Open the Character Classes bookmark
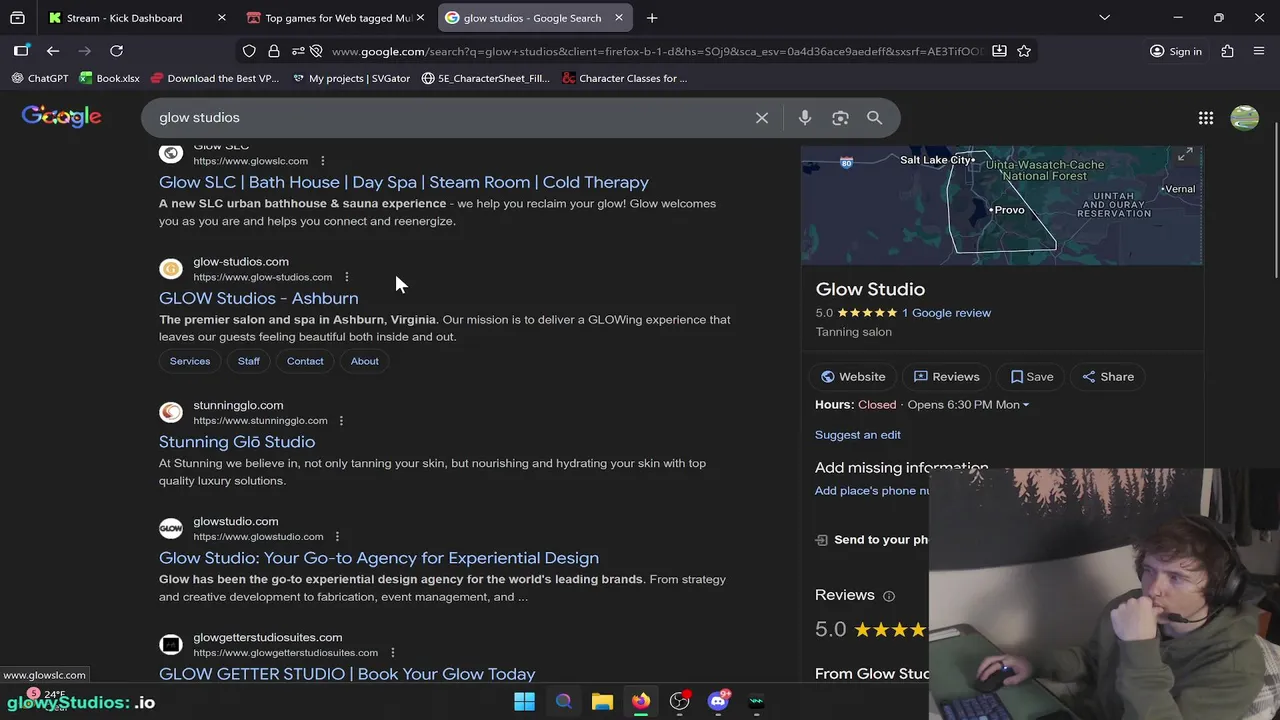This screenshot has width=1280, height=720. (625, 78)
